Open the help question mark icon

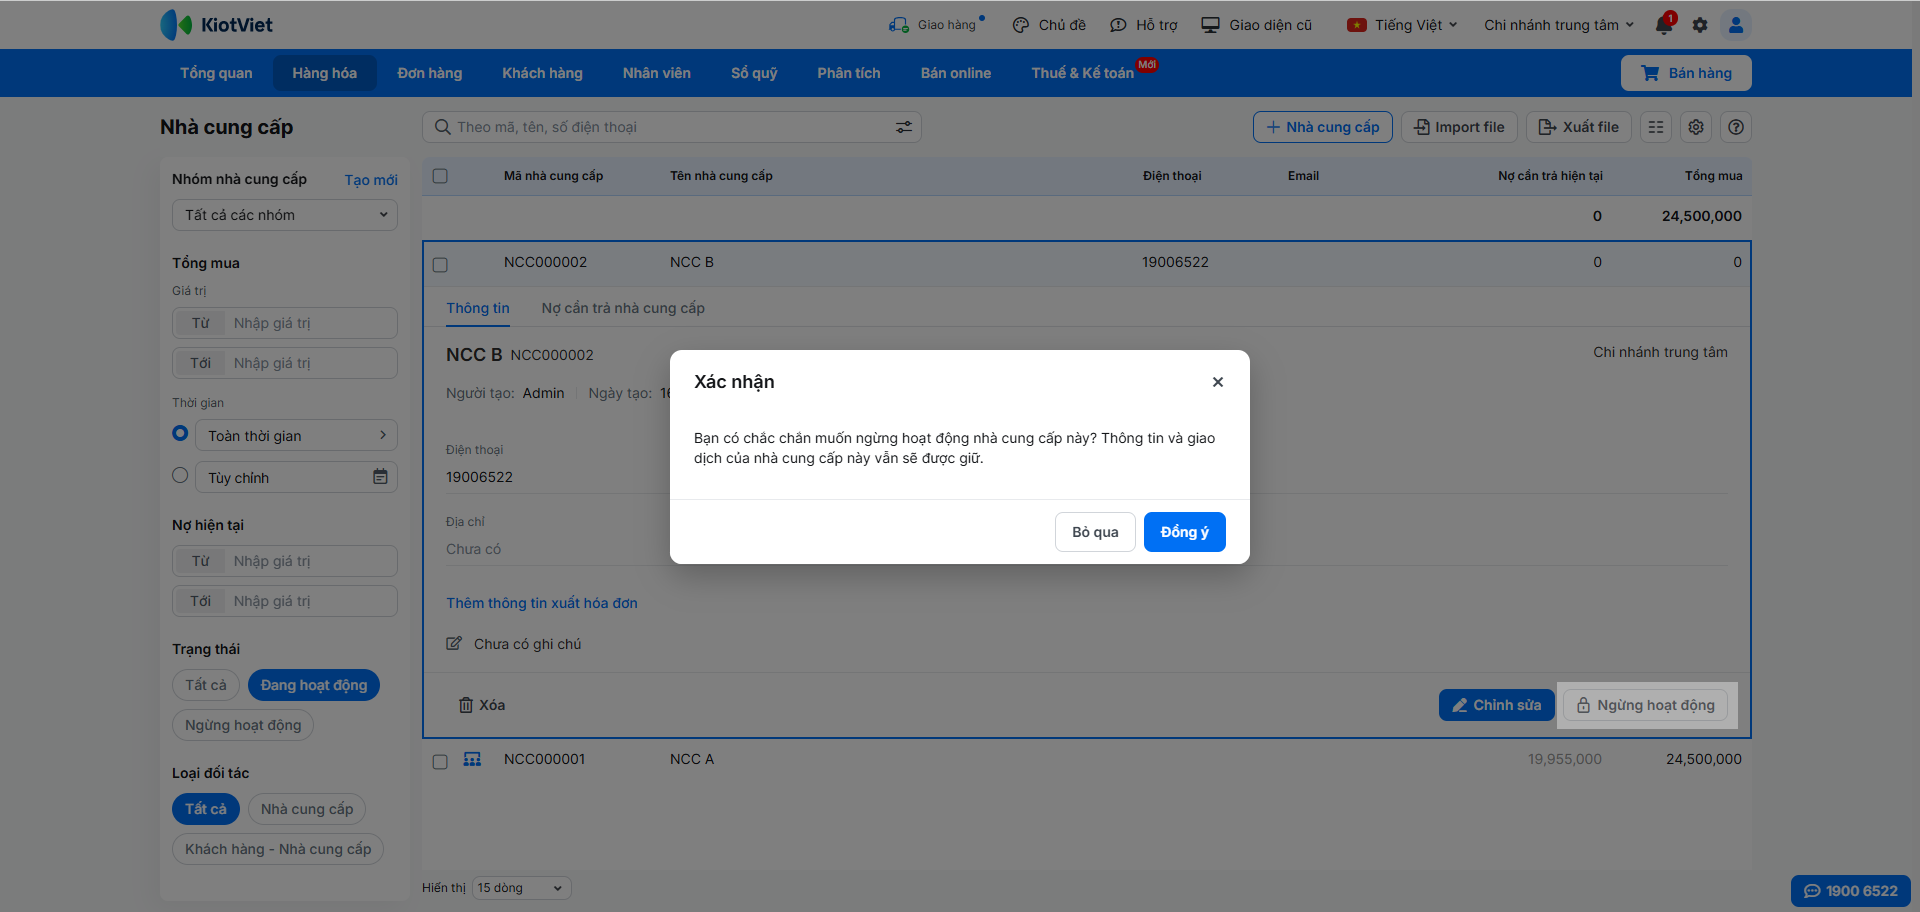[x=1736, y=127]
